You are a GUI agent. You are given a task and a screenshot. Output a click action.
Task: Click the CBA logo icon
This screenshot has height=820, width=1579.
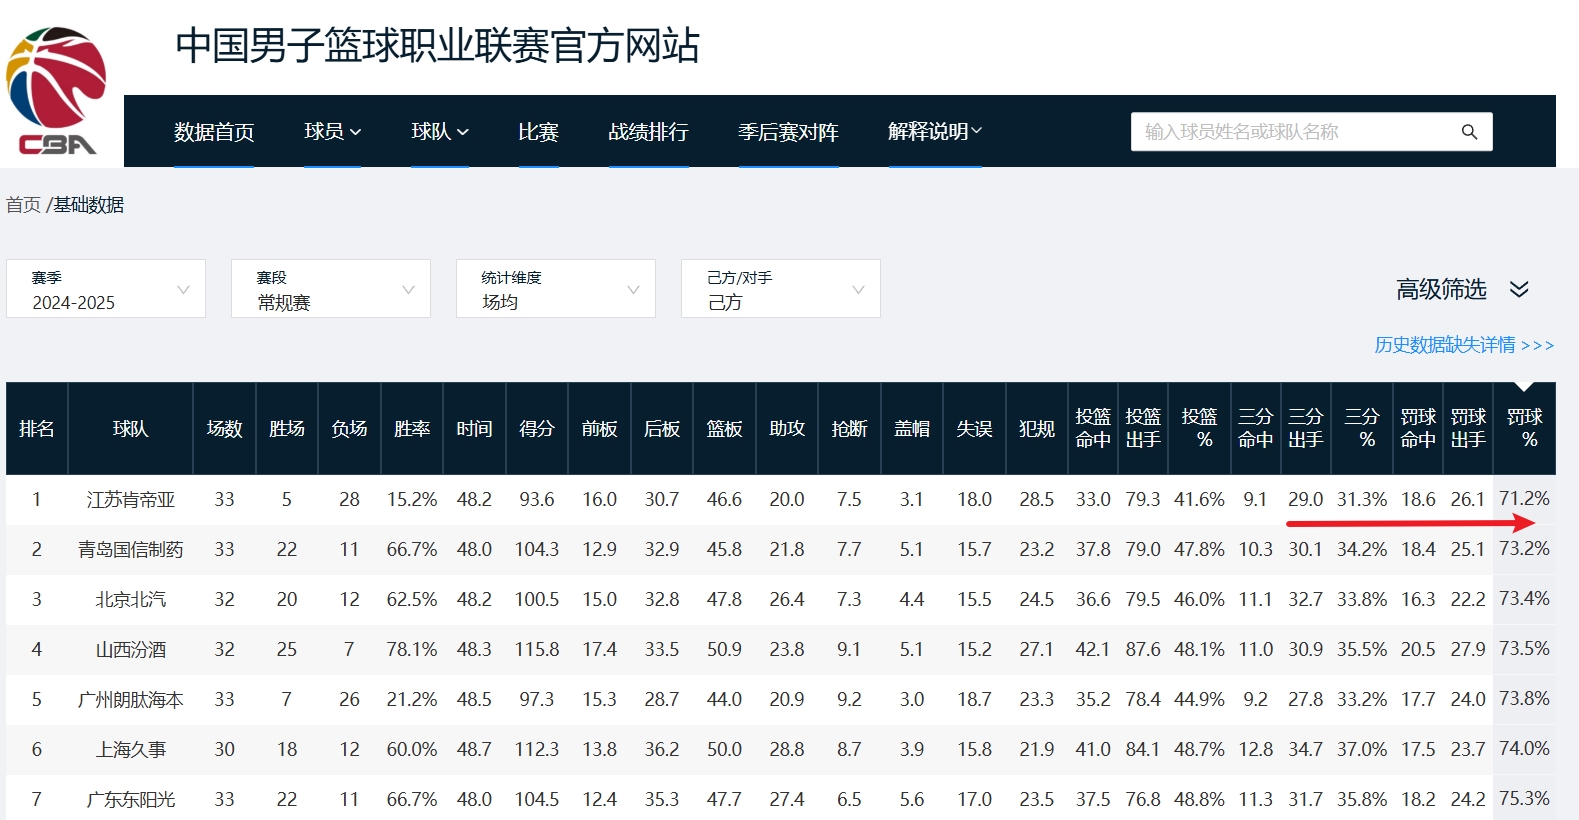coord(56,92)
